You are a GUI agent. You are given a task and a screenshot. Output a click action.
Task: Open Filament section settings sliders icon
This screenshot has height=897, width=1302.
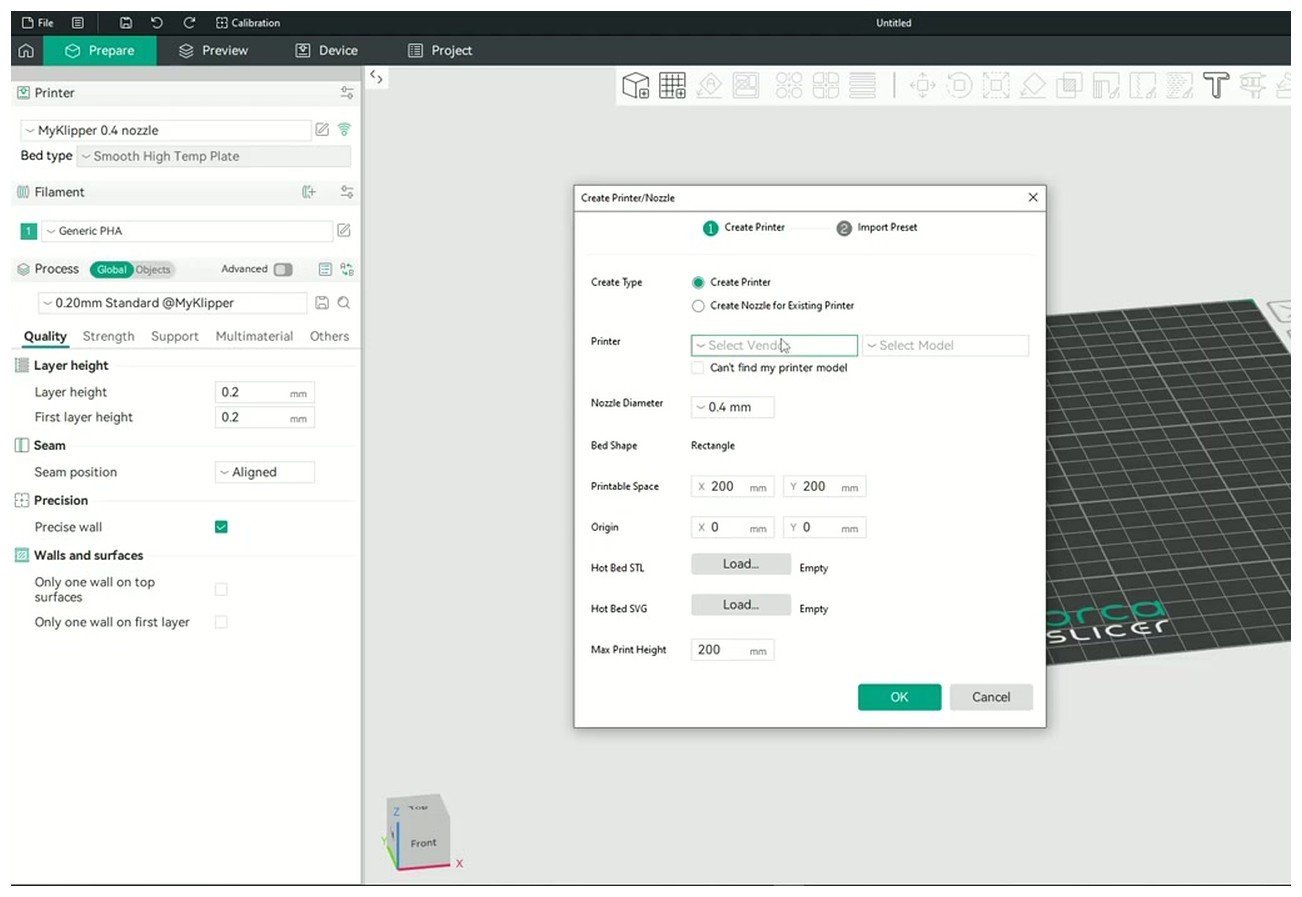pyautogui.click(x=347, y=192)
